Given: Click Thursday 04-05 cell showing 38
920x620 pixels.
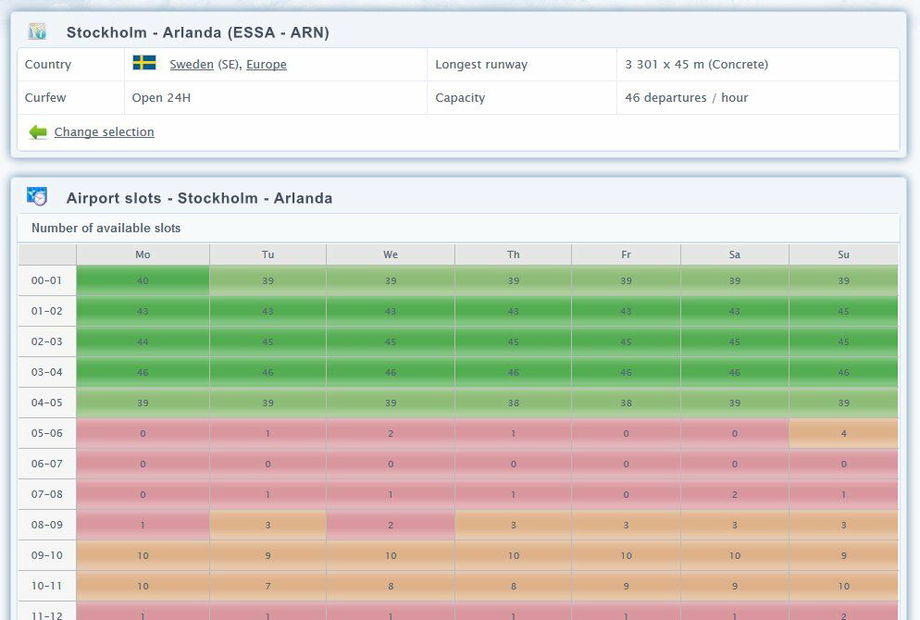Looking at the screenshot, I should [x=513, y=403].
